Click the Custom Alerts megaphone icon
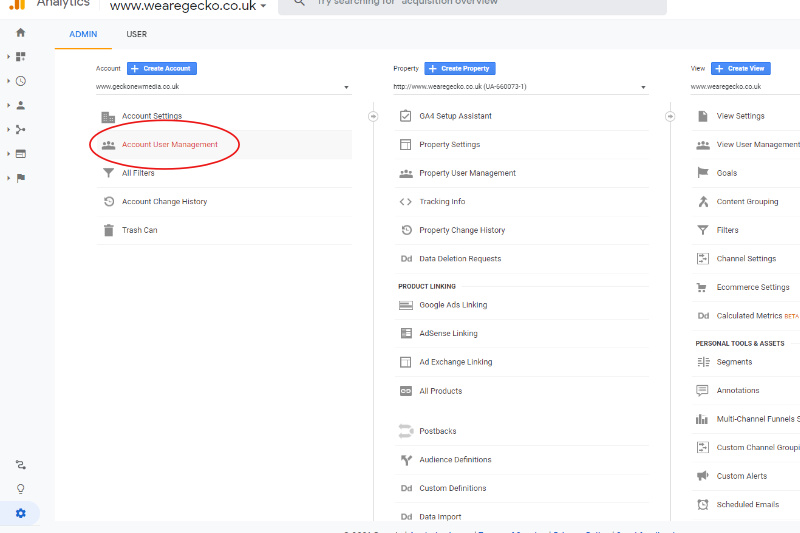This screenshot has width=800, height=533. 703,476
